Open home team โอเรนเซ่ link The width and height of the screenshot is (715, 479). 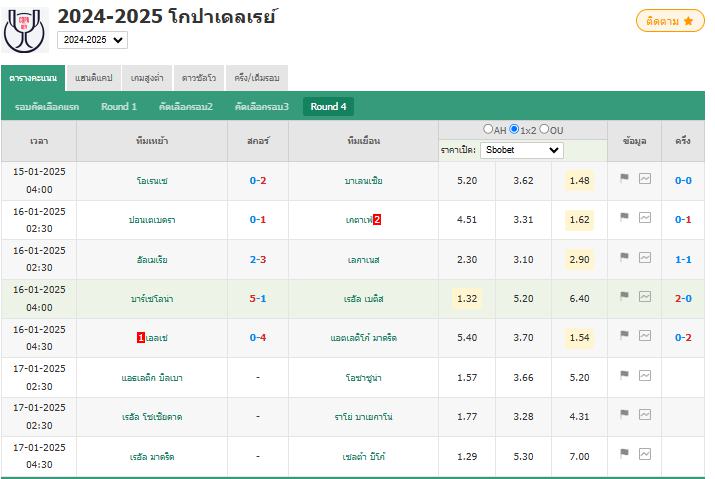[x=152, y=181]
